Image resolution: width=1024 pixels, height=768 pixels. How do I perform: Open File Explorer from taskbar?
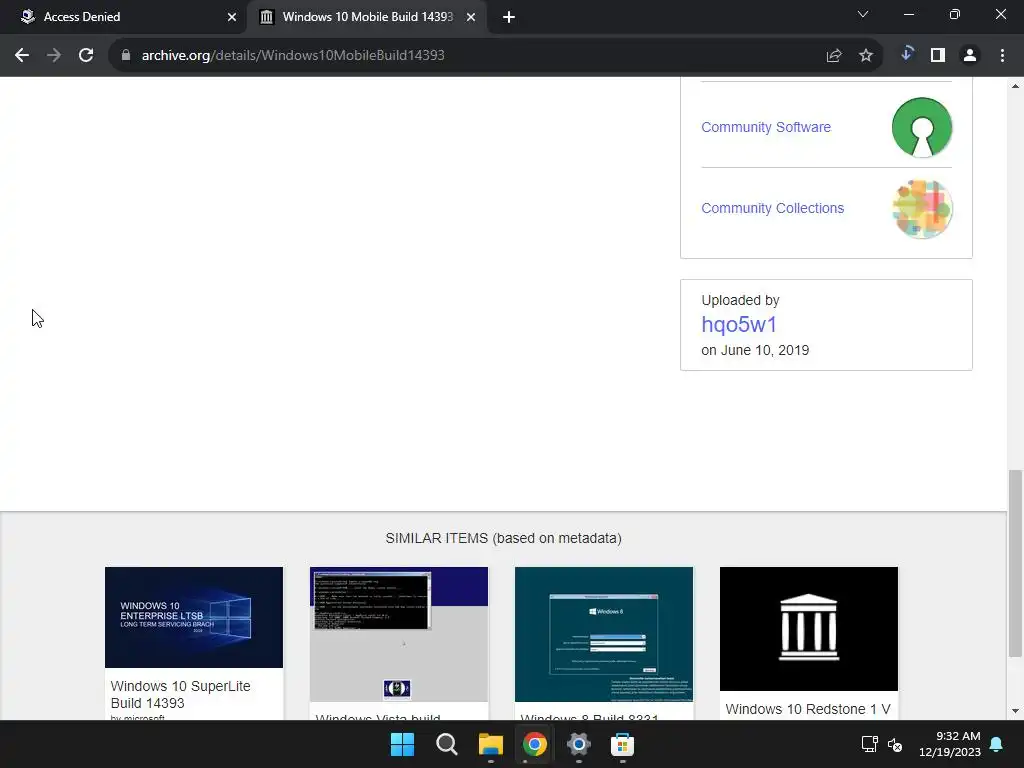click(490, 744)
